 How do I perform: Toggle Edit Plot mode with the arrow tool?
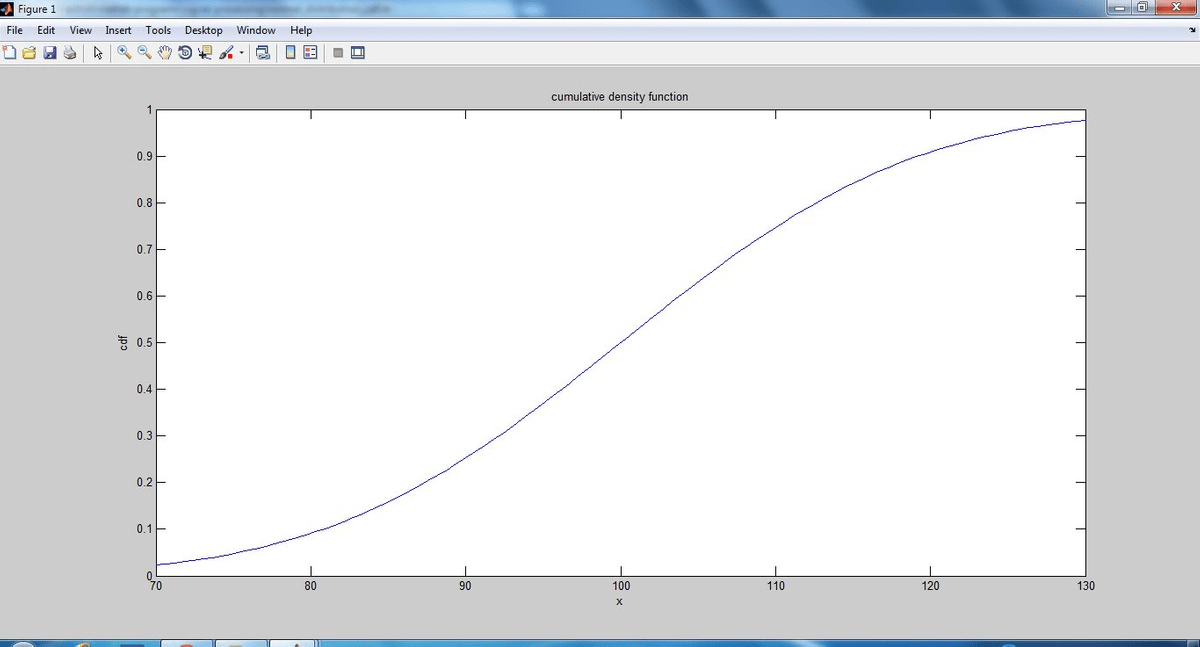tap(98, 52)
